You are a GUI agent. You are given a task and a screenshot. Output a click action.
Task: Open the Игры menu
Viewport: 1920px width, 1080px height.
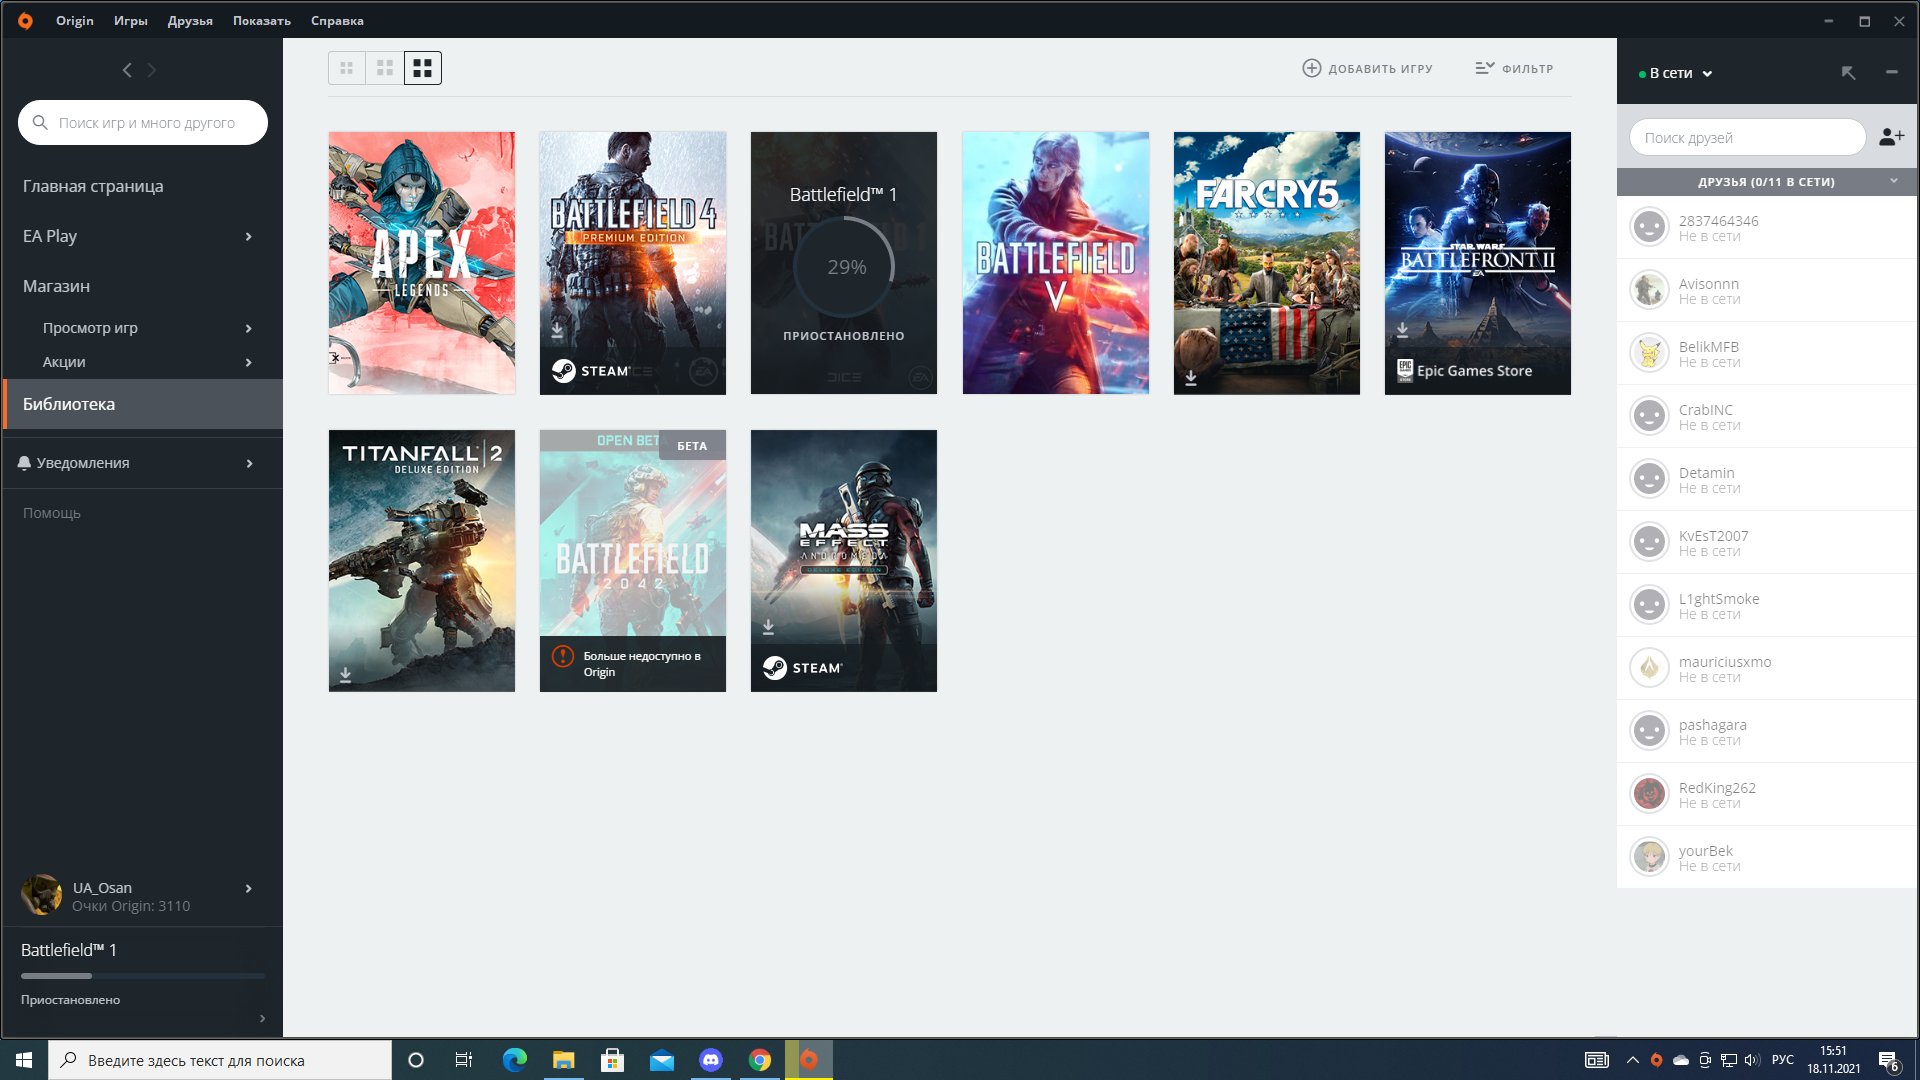tap(130, 20)
